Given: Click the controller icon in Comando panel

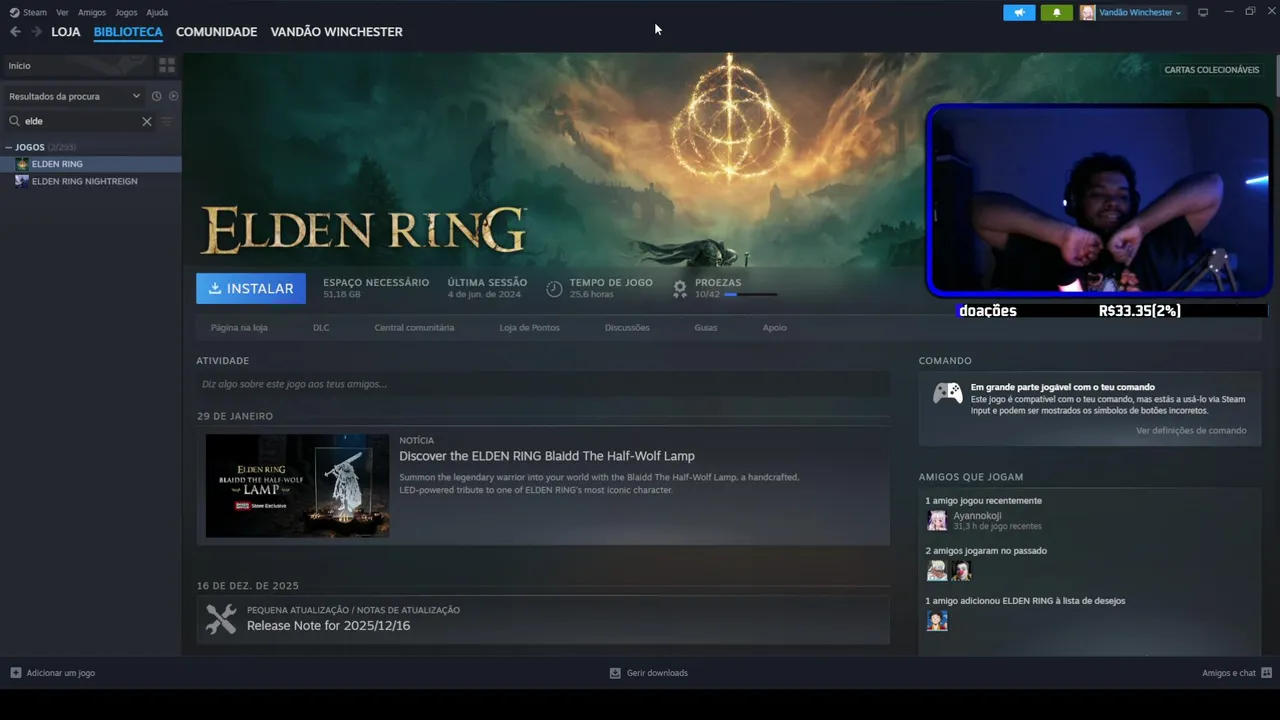Looking at the screenshot, I should 948,392.
